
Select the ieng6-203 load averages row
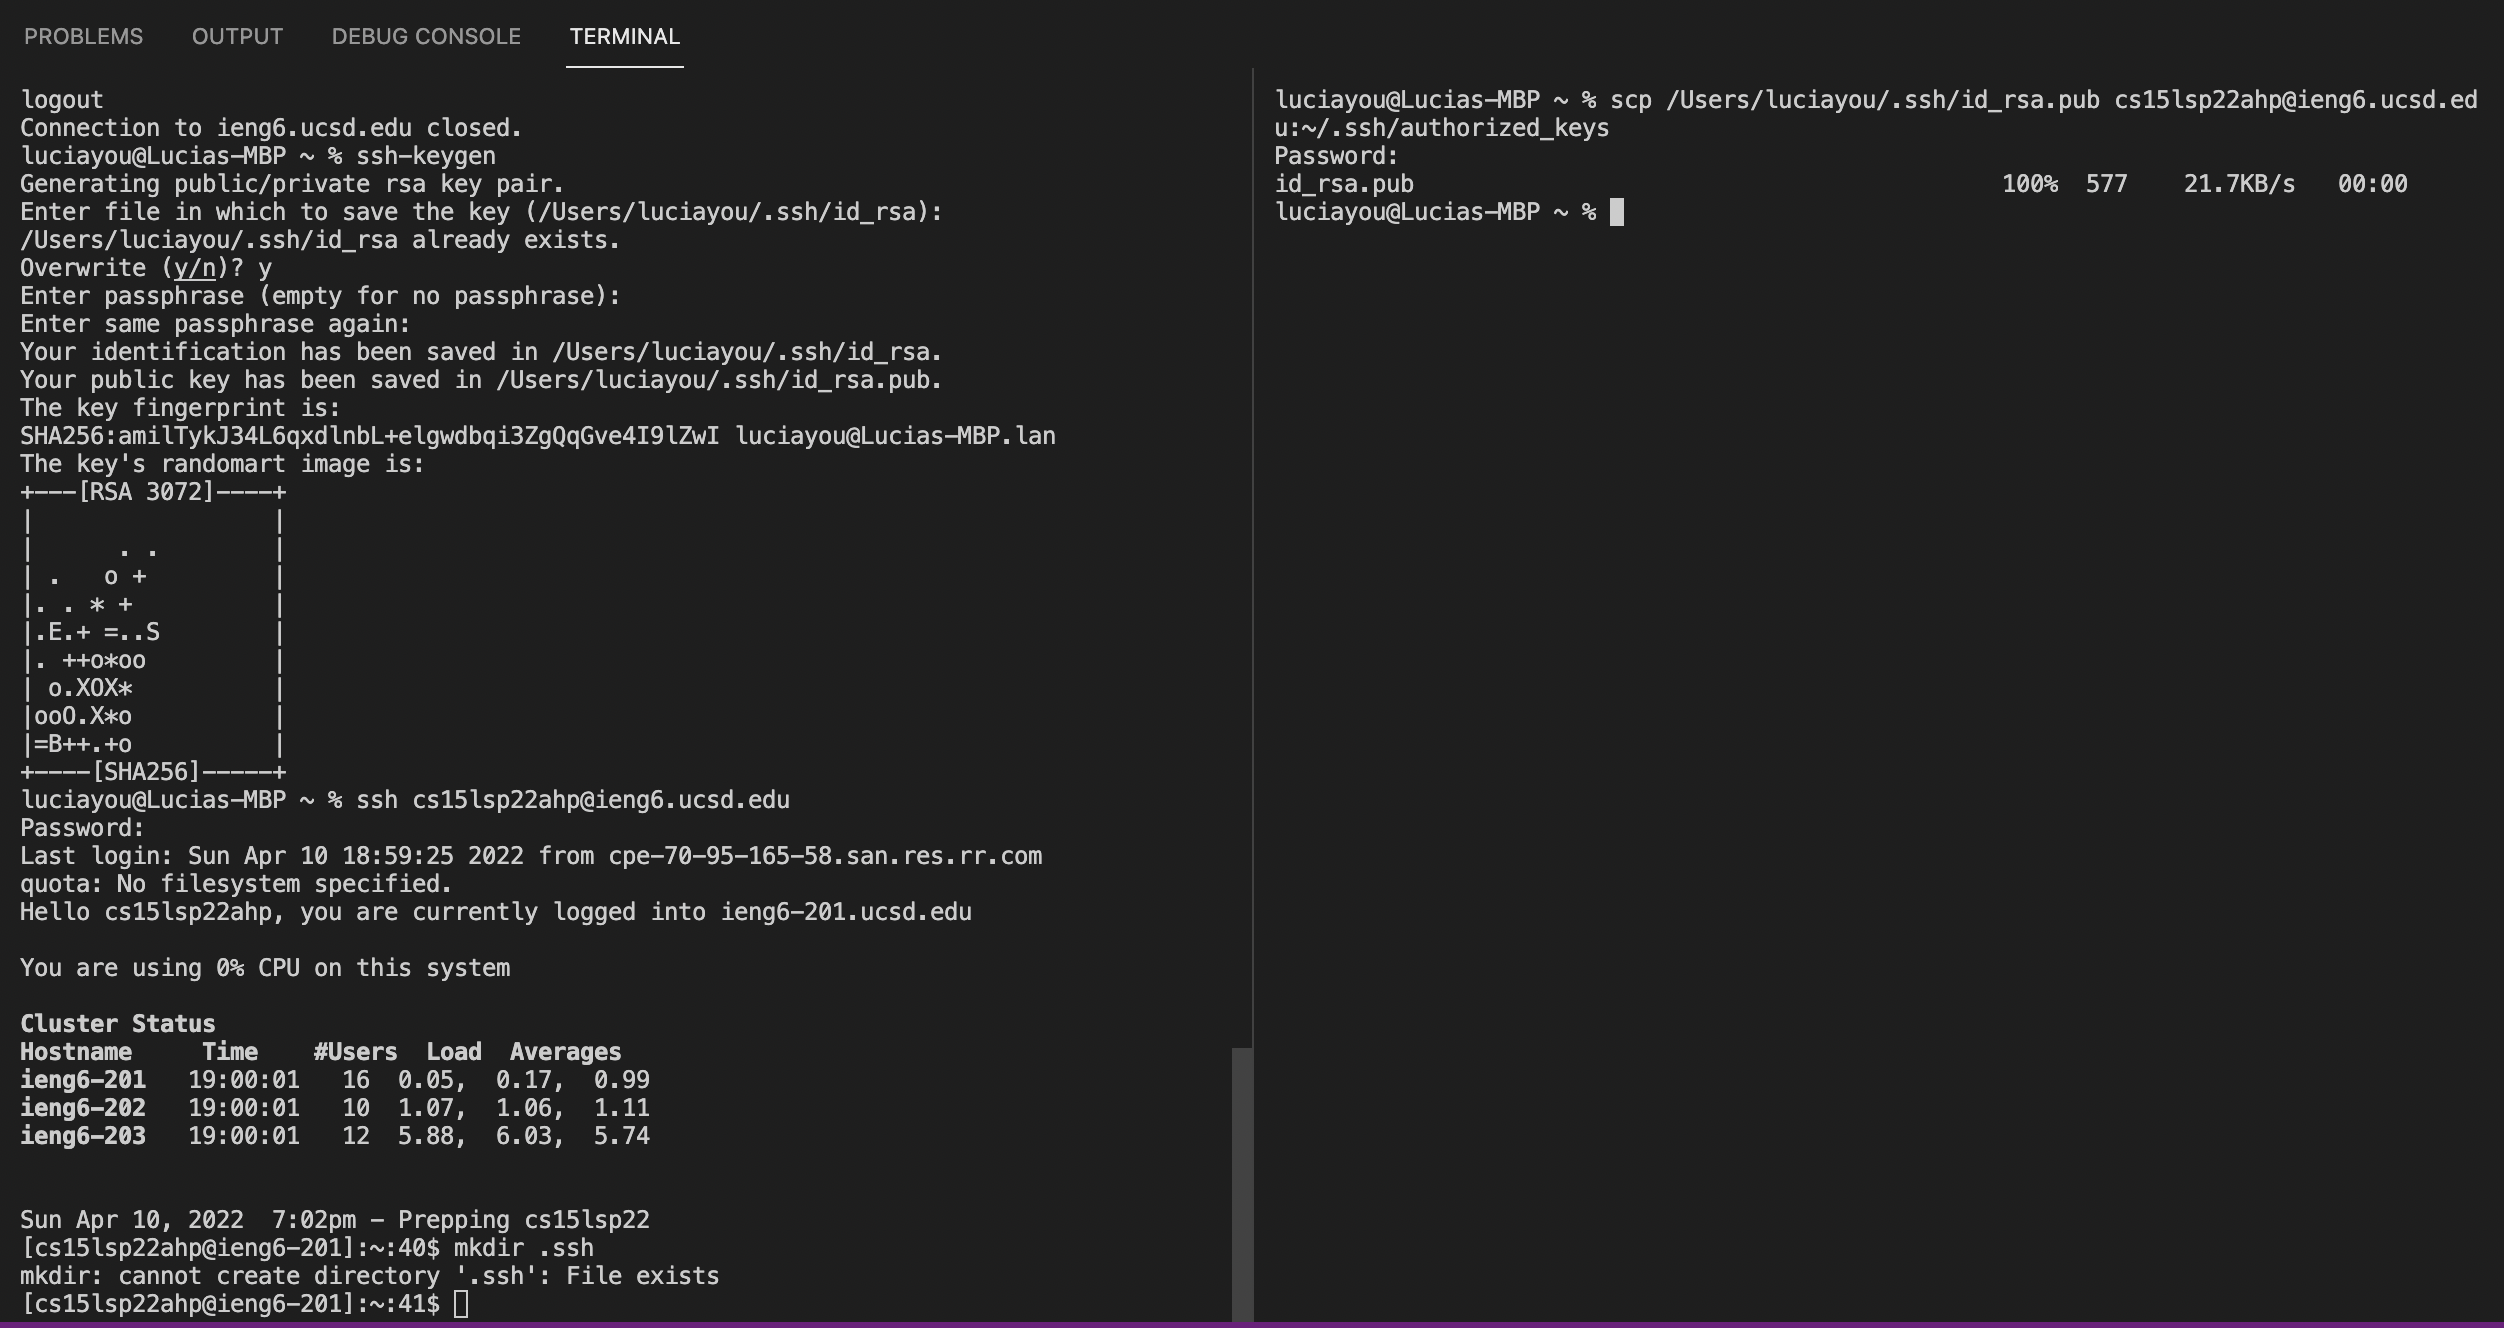(x=520, y=1135)
